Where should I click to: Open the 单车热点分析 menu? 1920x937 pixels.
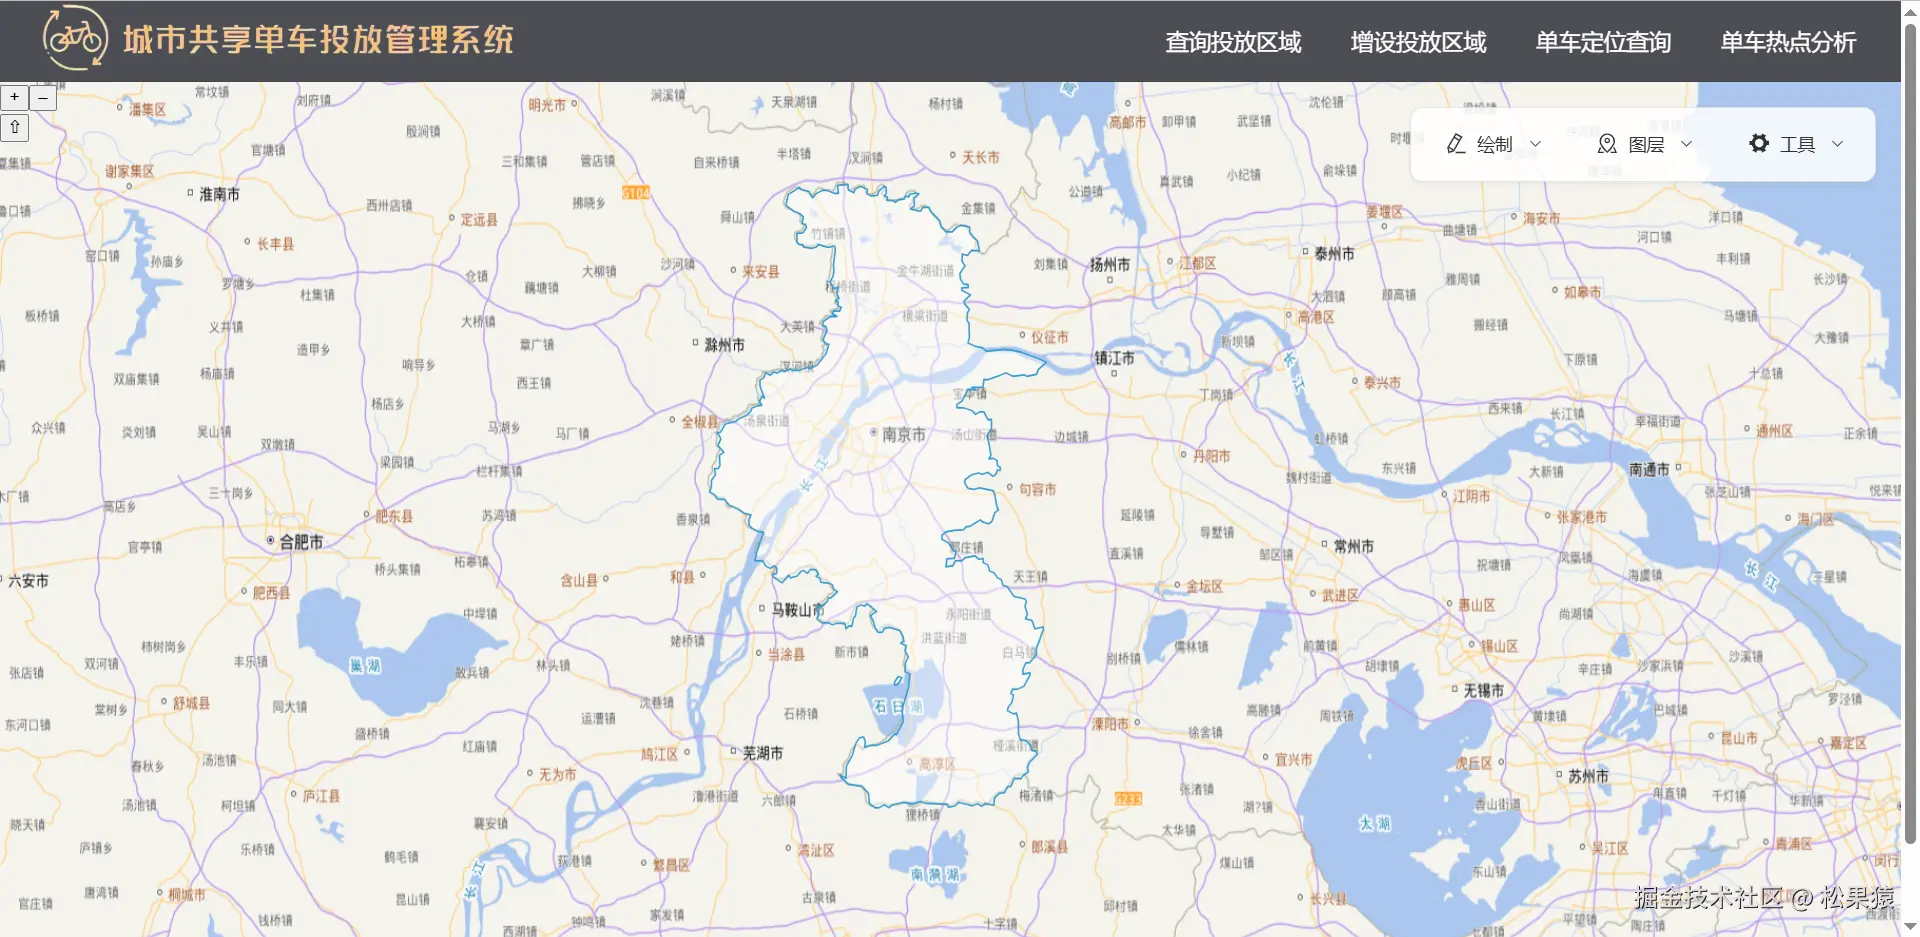1788,42
